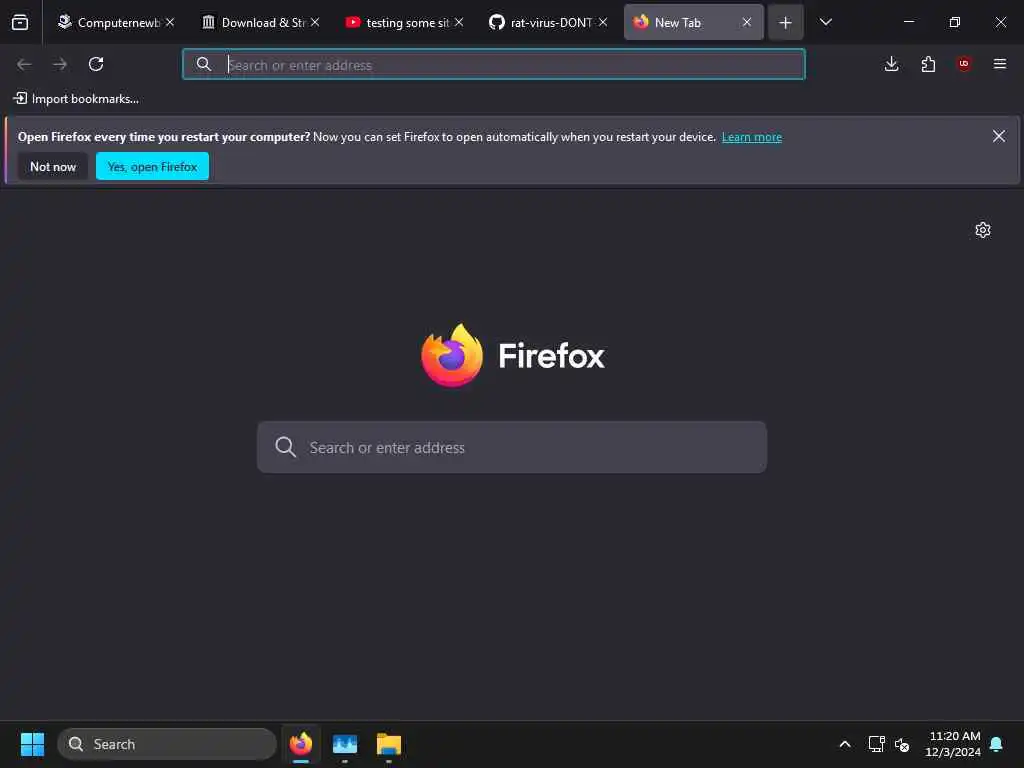Open new tab personalize gear icon
1024x768 pixels.
click(983, 230)
